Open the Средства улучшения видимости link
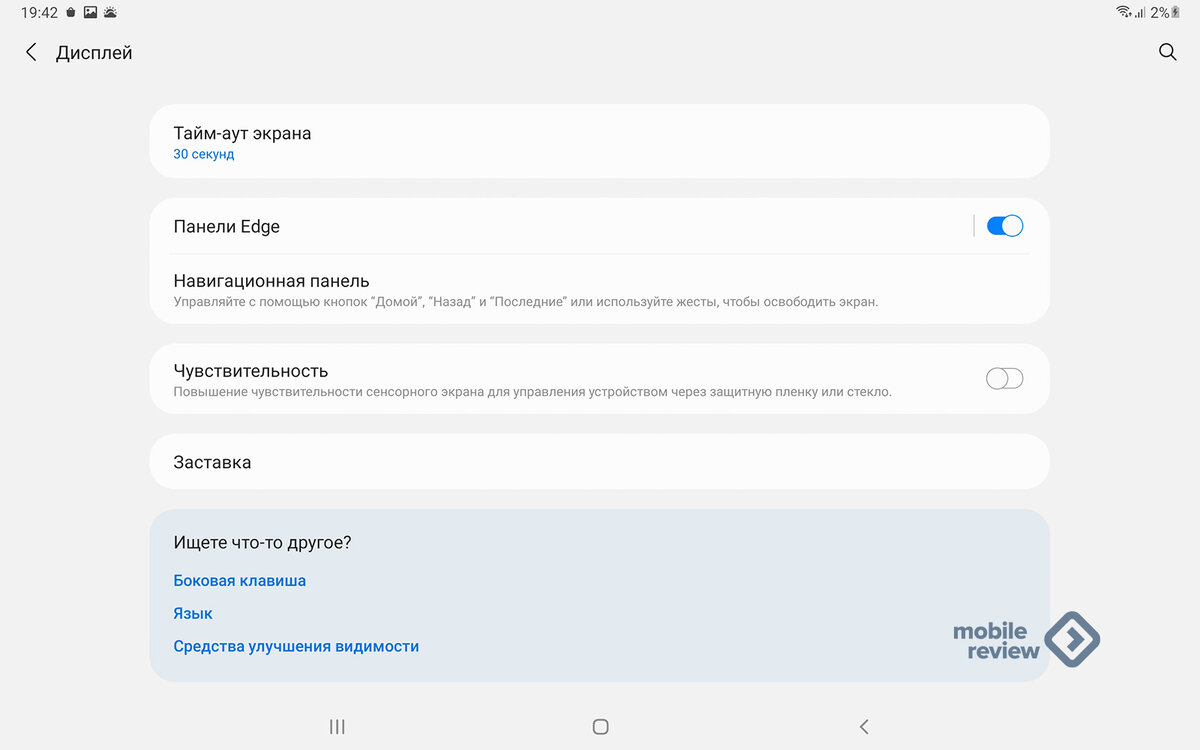 pyautogui.click(x=296, y=646)
